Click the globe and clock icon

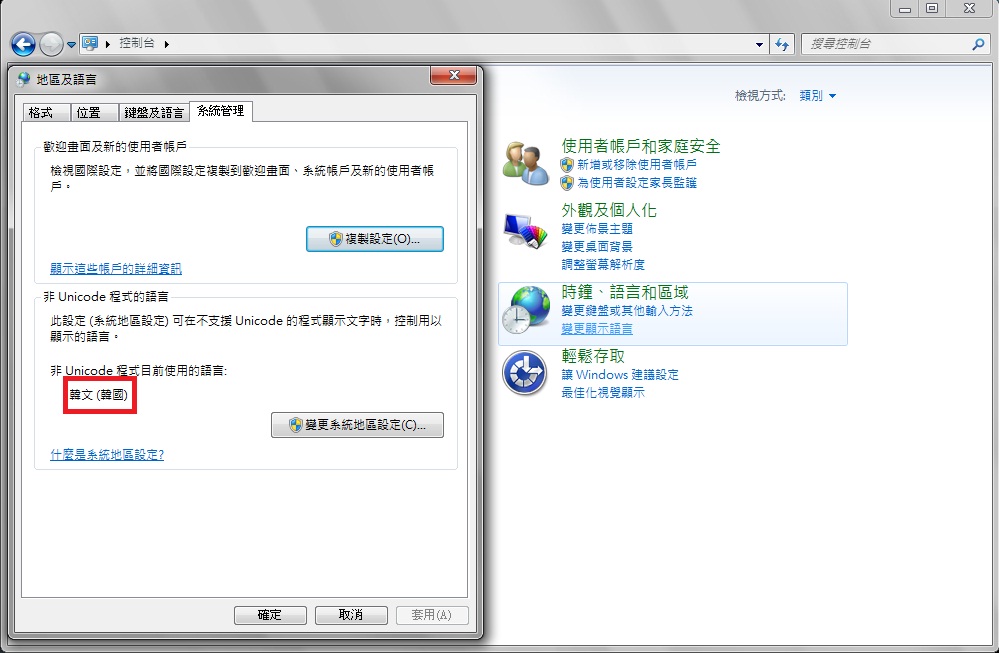[x=526, y=310]
